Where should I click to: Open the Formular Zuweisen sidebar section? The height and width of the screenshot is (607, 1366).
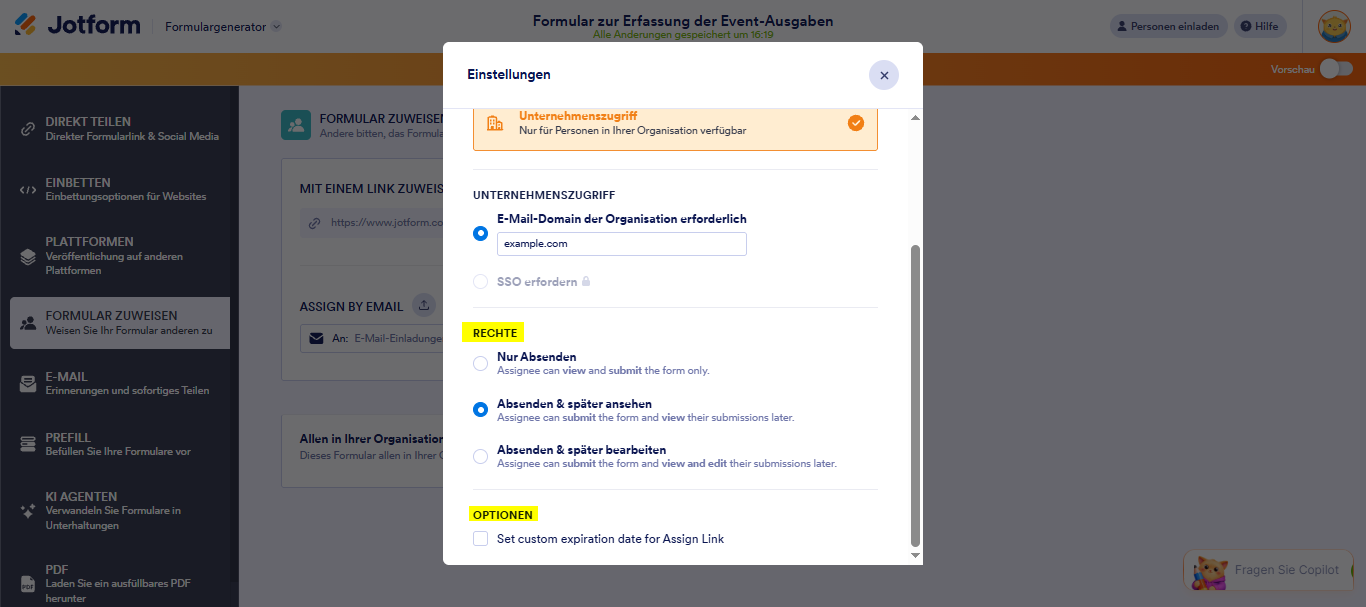pos(120,322)
